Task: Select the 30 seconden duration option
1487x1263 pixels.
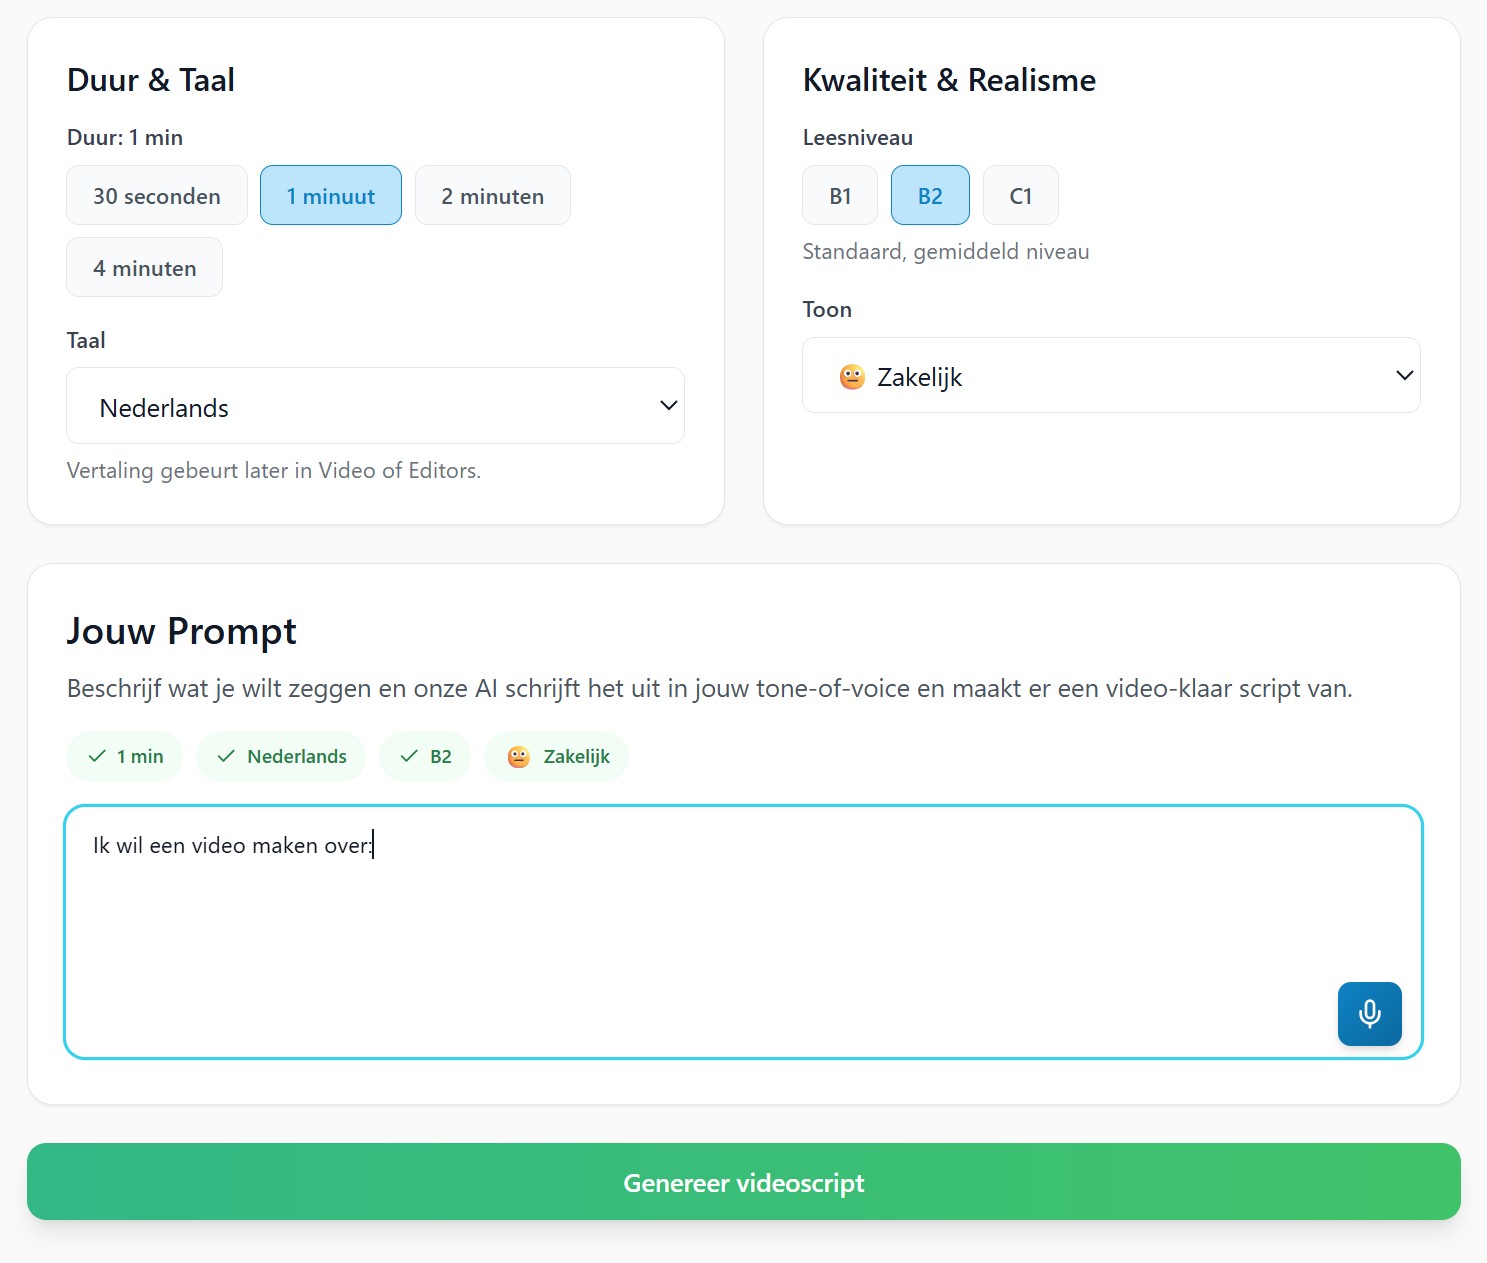Action: 157,196
